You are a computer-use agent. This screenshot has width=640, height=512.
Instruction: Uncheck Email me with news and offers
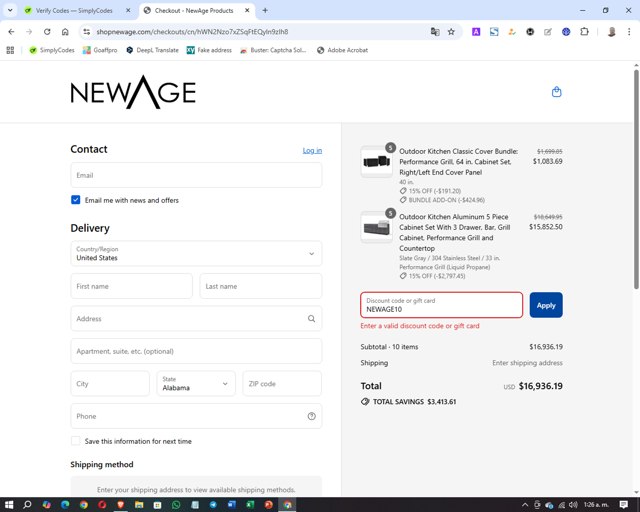coord(76,200)
